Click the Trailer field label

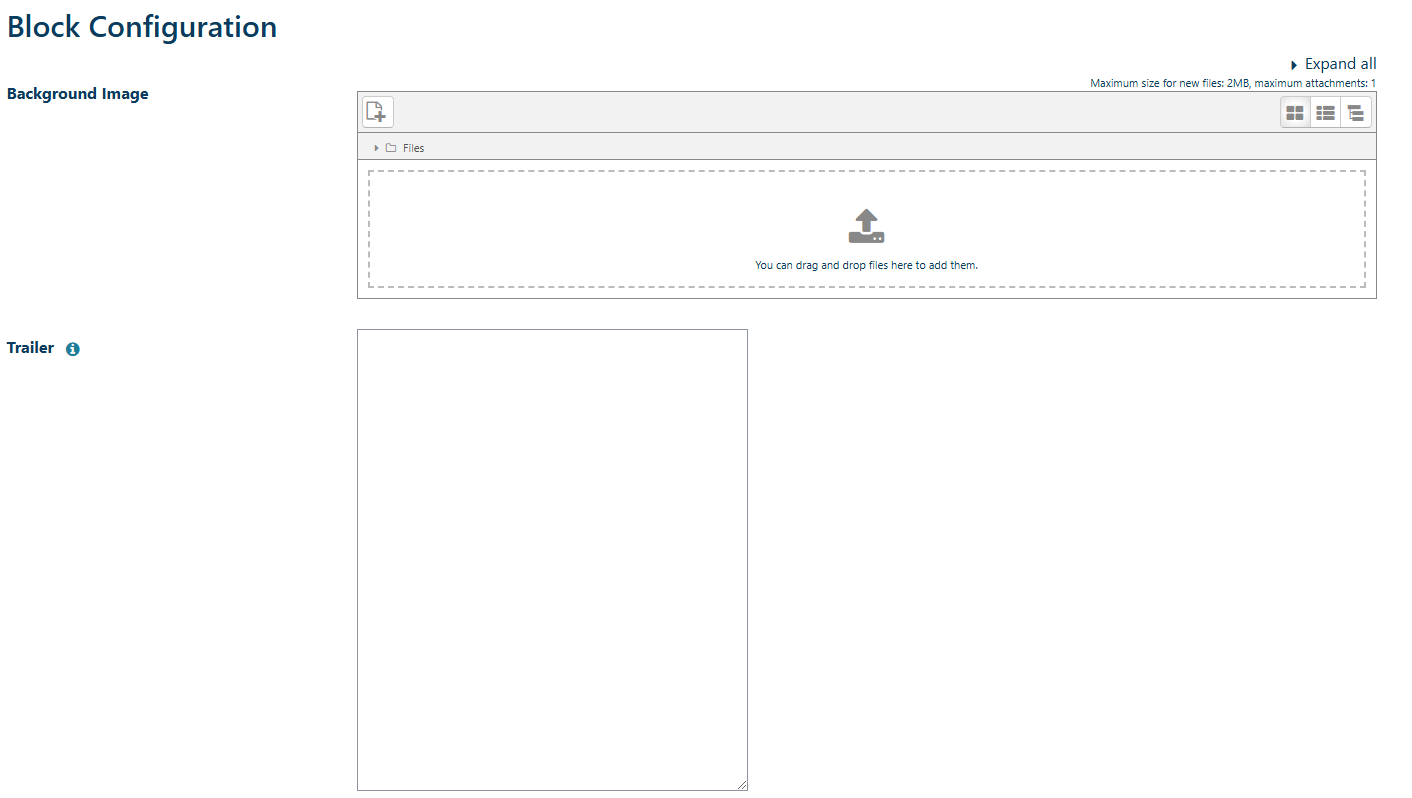pos(30,348)
